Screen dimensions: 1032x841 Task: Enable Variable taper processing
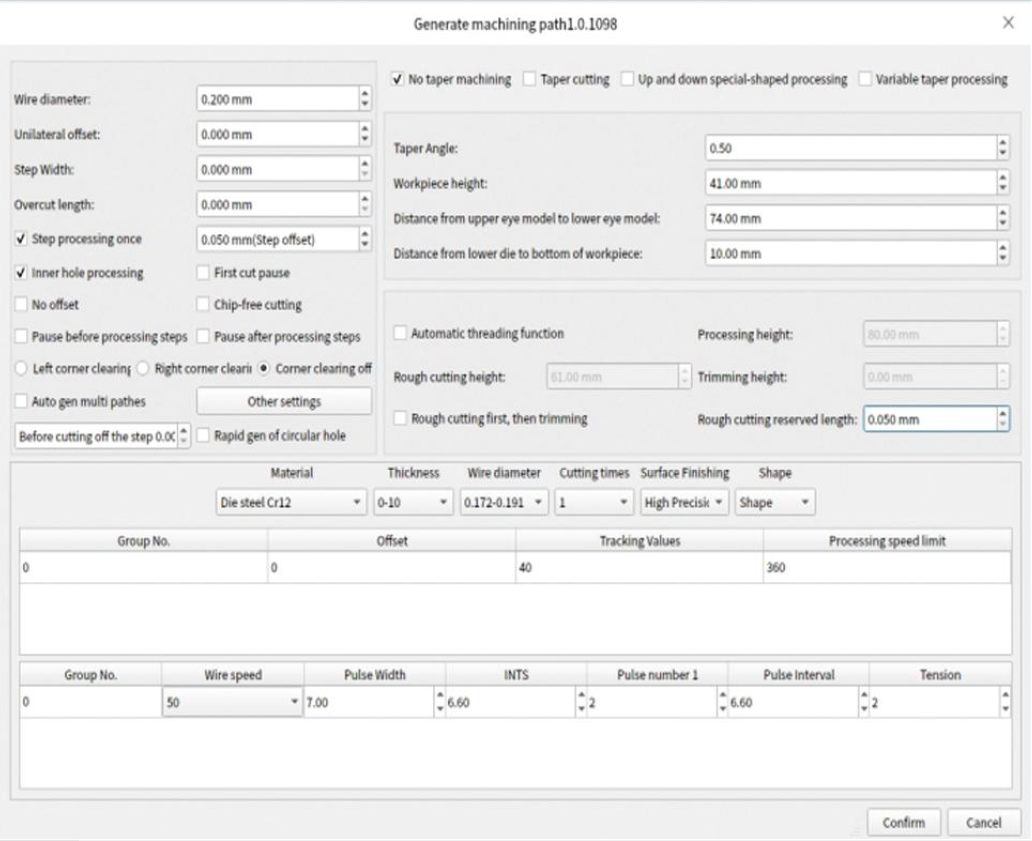tap(865, 79)
